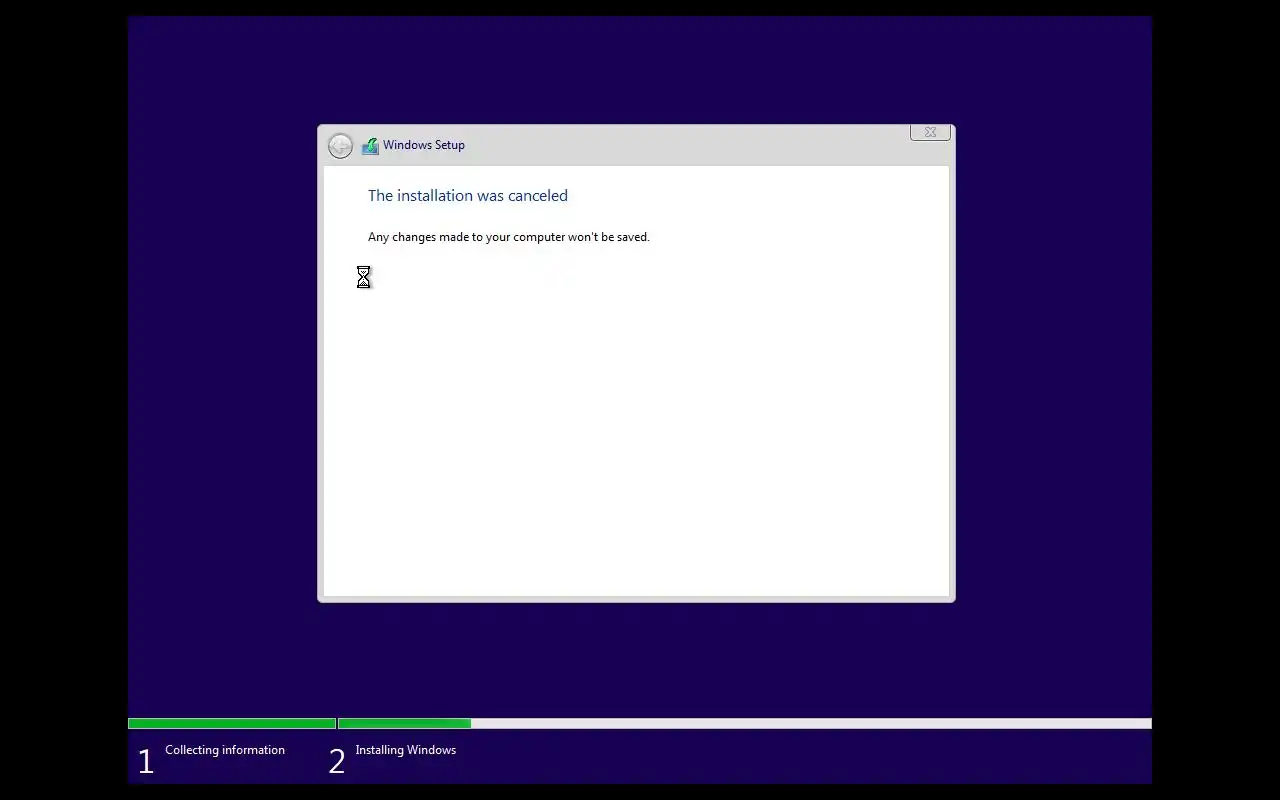Click the 'Windows Setup' title text
This screenshot has width=1280, height=800.
tap(424, 145)
